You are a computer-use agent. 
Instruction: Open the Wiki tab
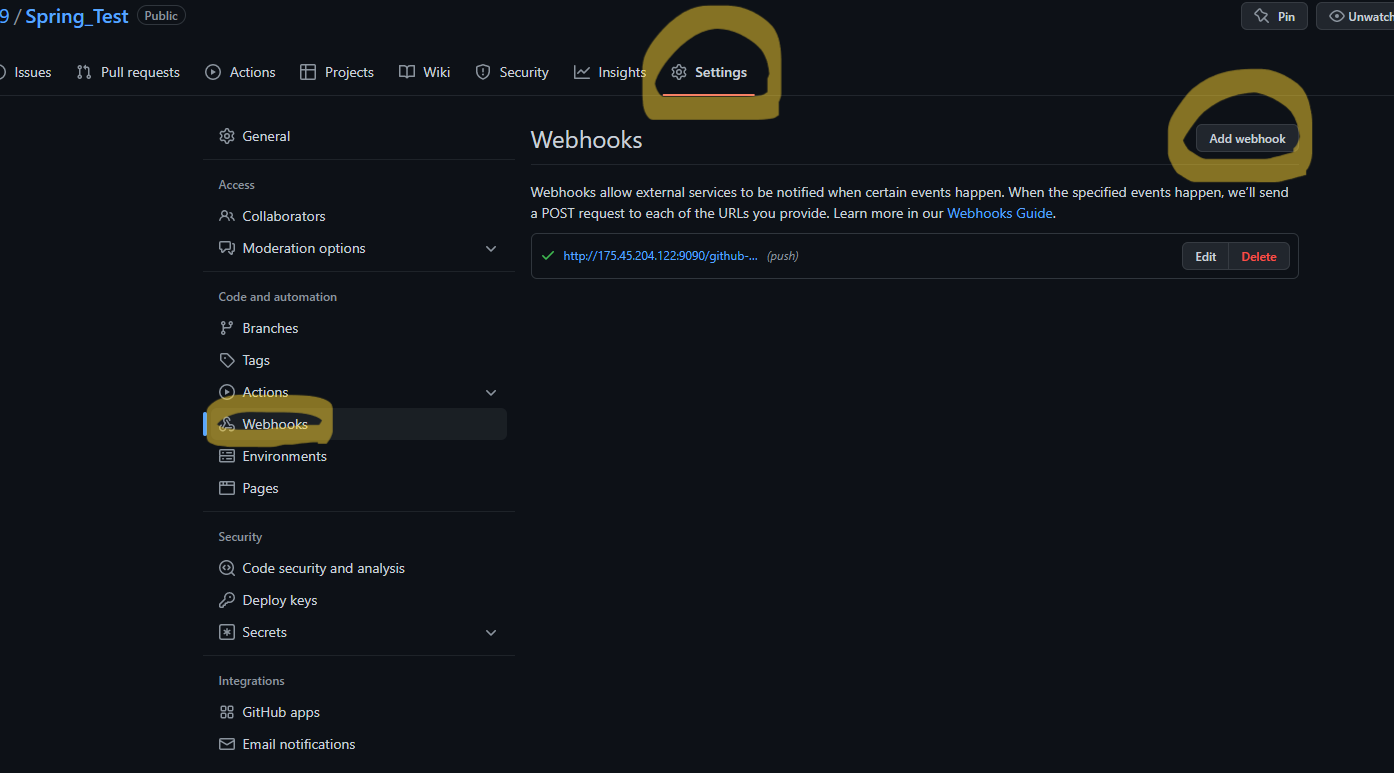click(424, 72)
